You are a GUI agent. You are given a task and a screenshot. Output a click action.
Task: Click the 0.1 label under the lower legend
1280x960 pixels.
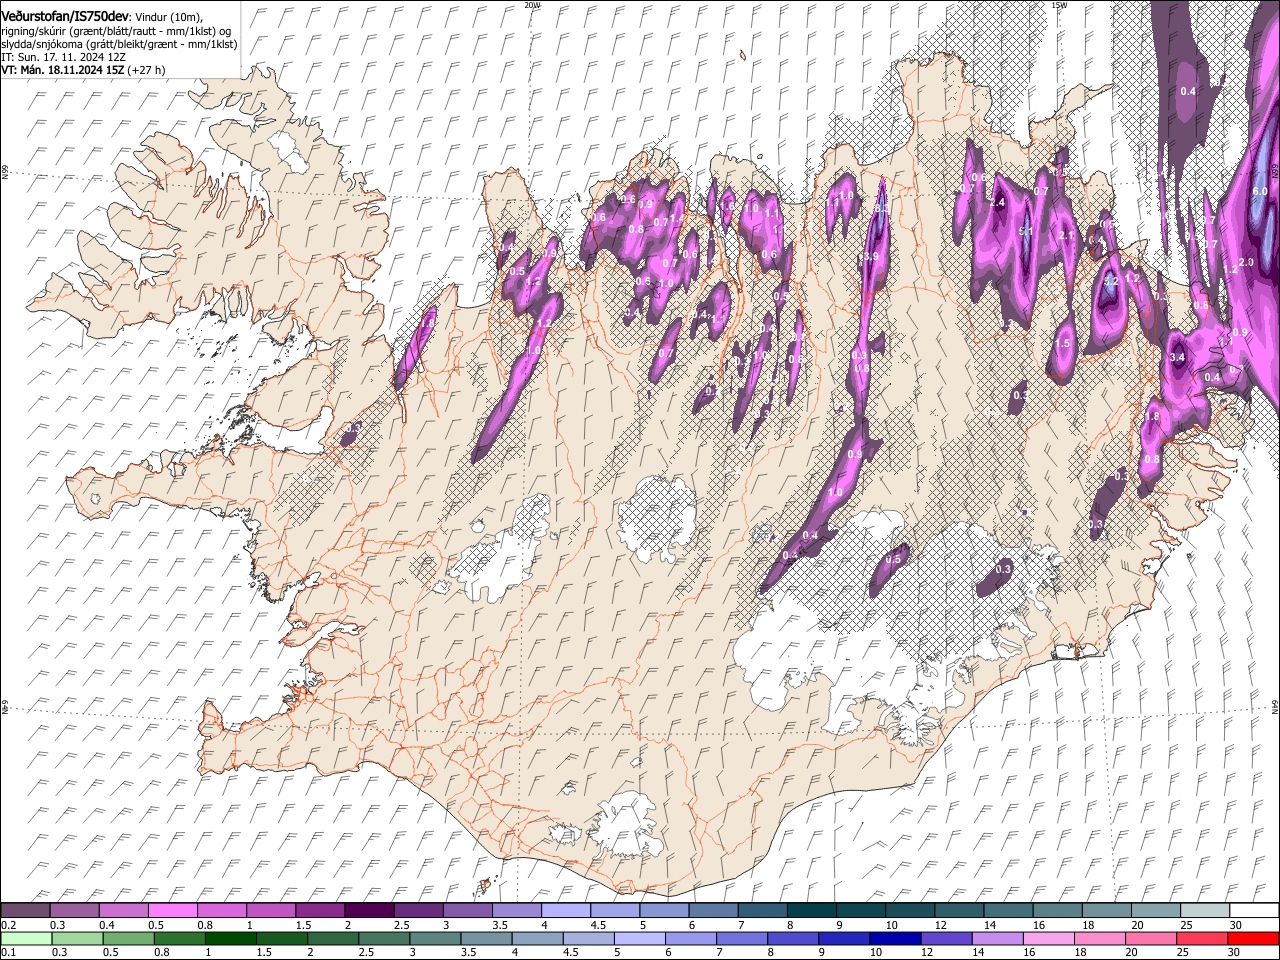click(x=8, y=953)
